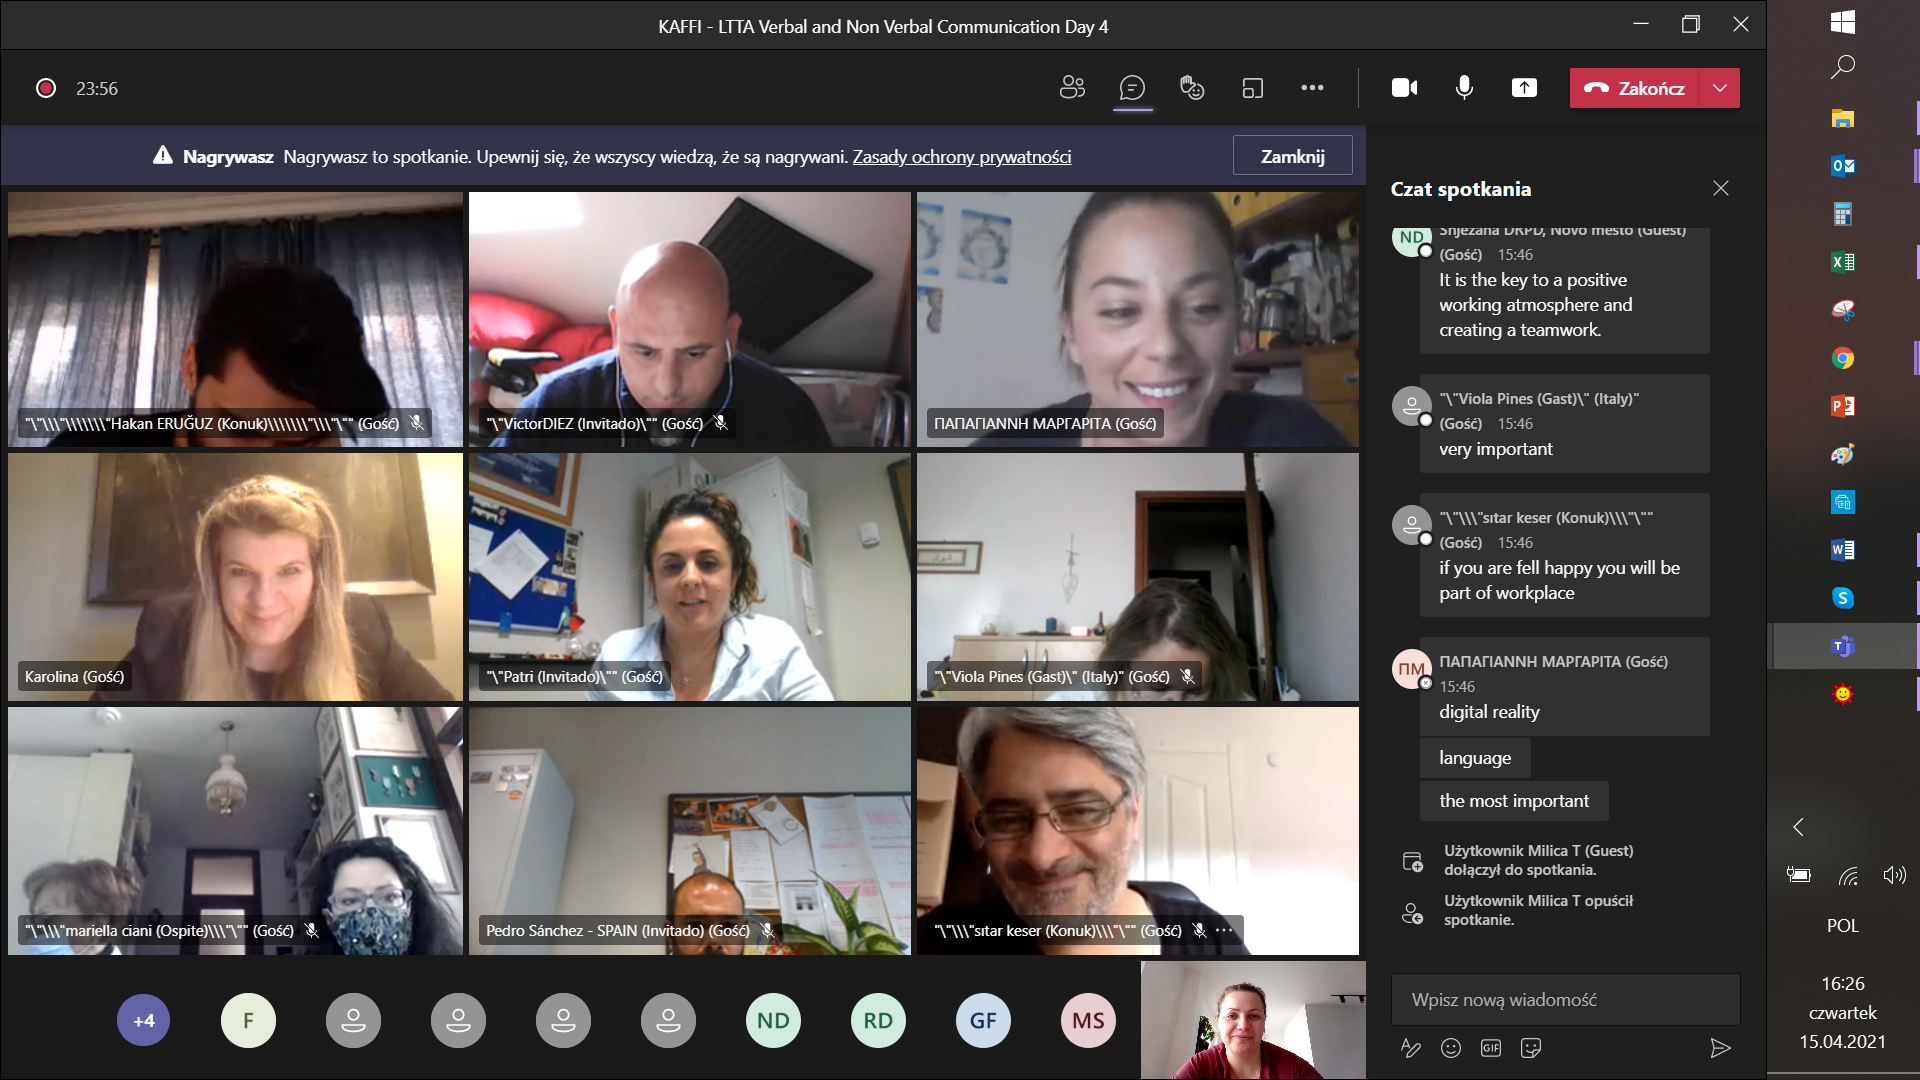Close the Czat spotkania panel
Screen dimensions: 1920x1080
tap(1720, 188)
